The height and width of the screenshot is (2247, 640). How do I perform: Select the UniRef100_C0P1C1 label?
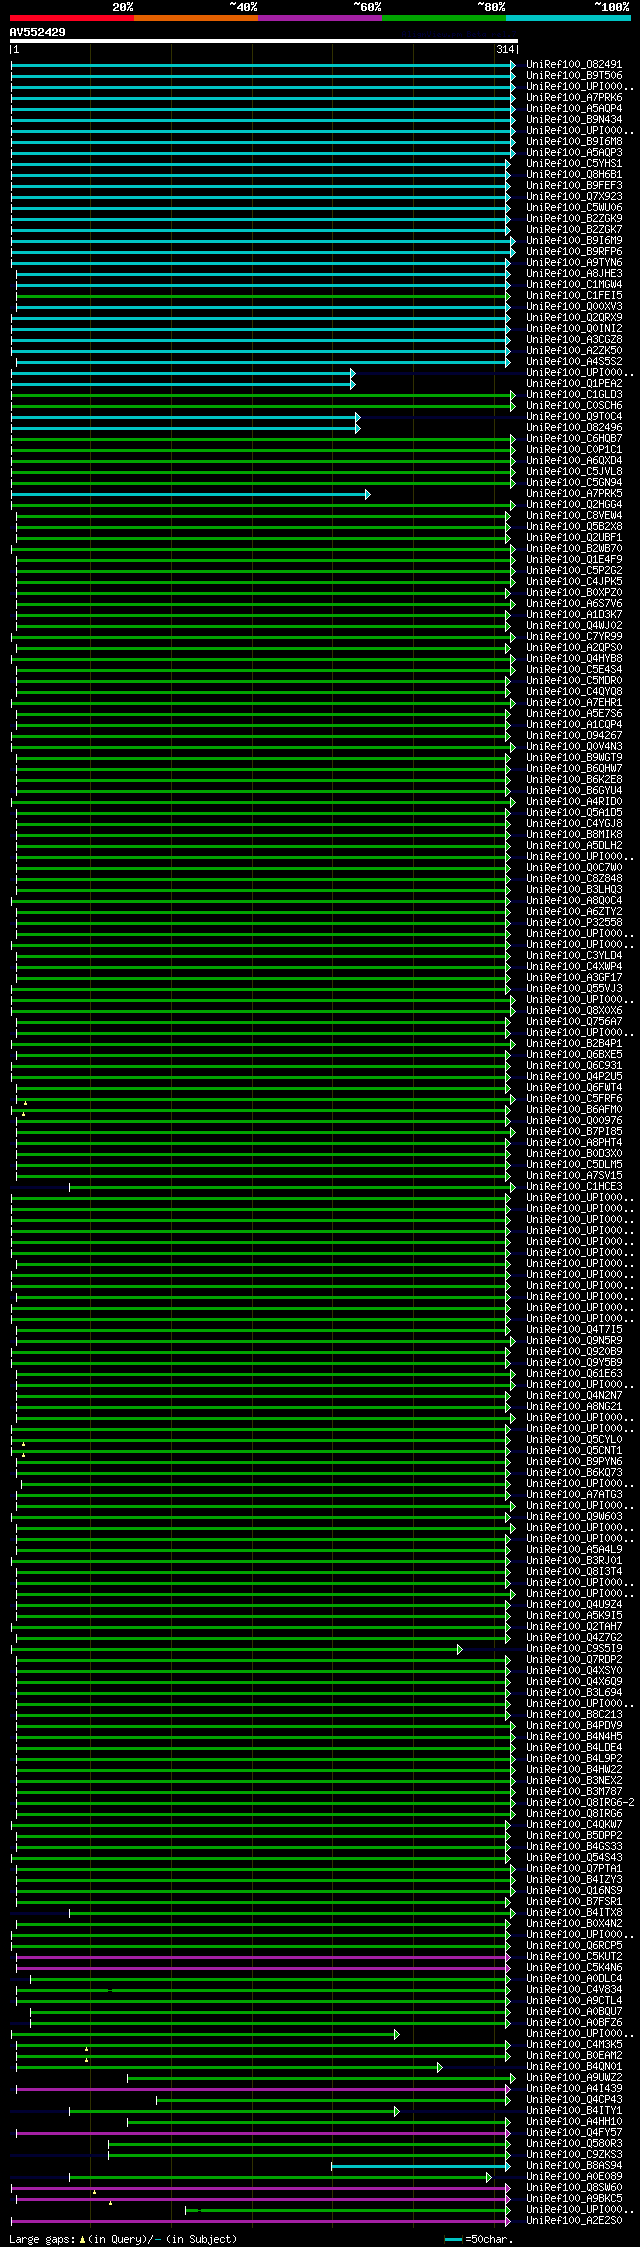coord(574,450)
